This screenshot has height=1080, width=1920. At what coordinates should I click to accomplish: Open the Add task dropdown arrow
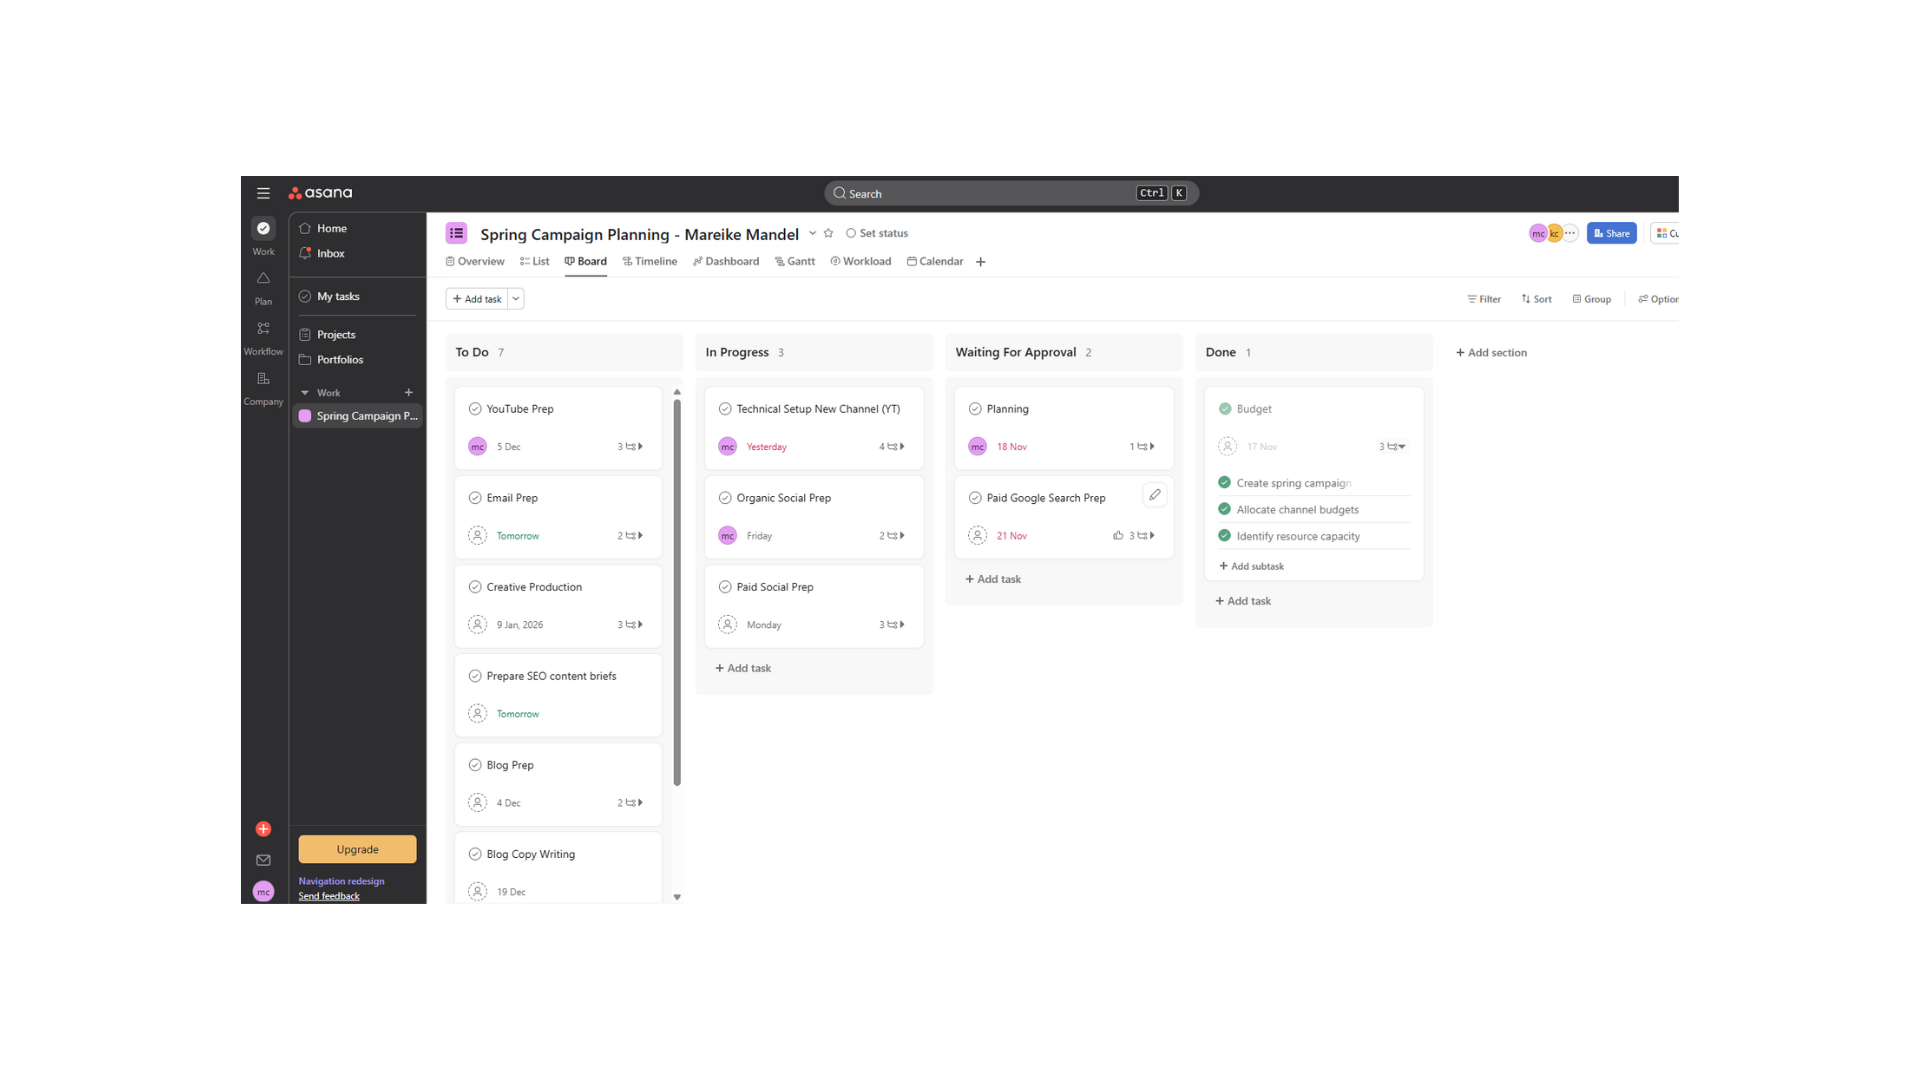[x=516, y=299]
